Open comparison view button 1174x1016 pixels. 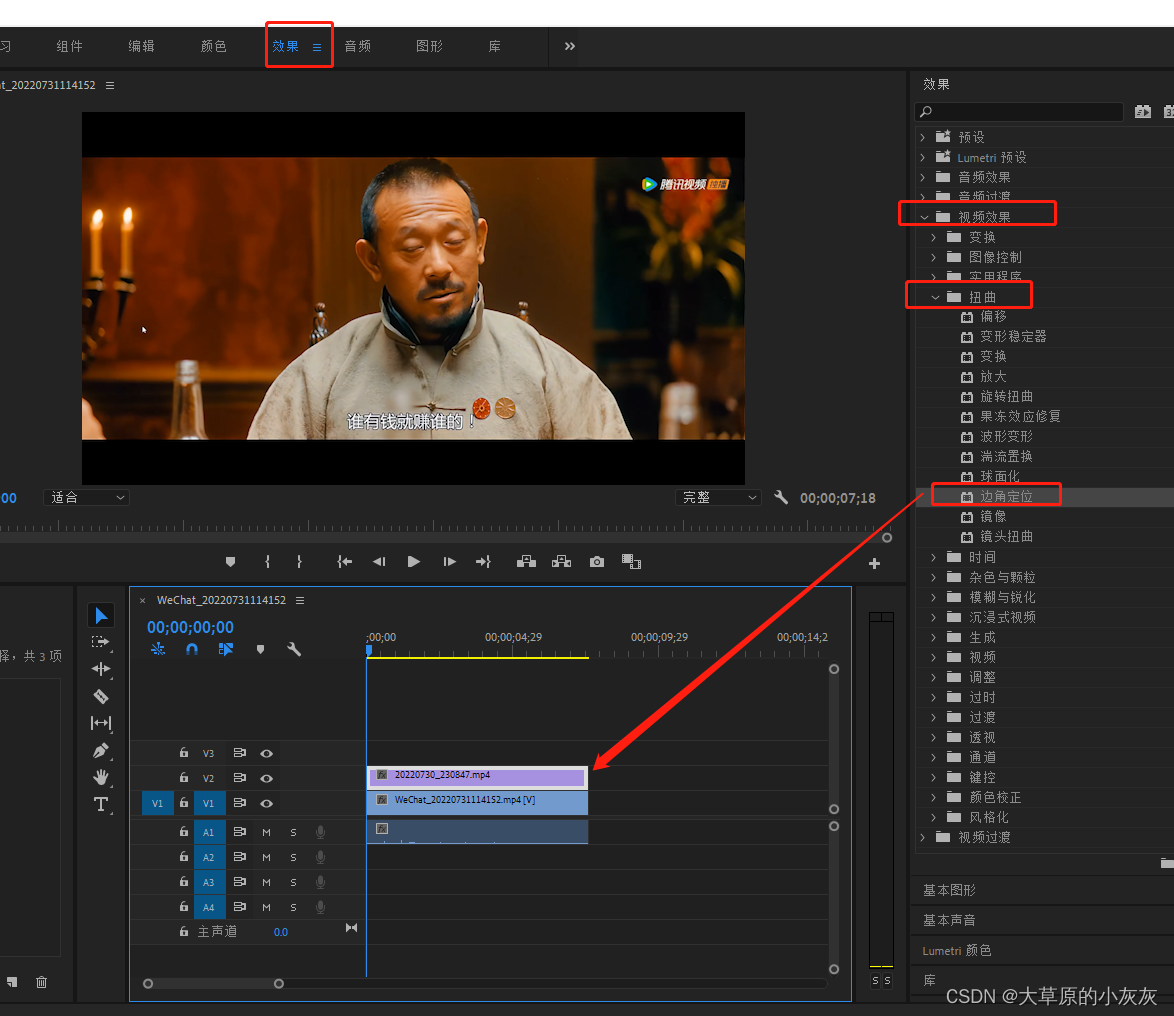coord(631,562)
